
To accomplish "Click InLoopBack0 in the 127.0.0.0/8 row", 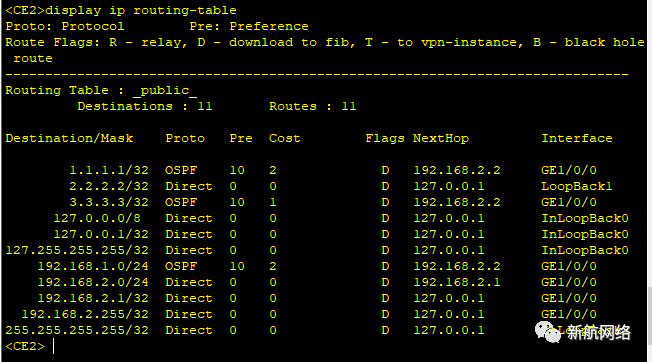I will pyautogui.click(x=585, y=218).
